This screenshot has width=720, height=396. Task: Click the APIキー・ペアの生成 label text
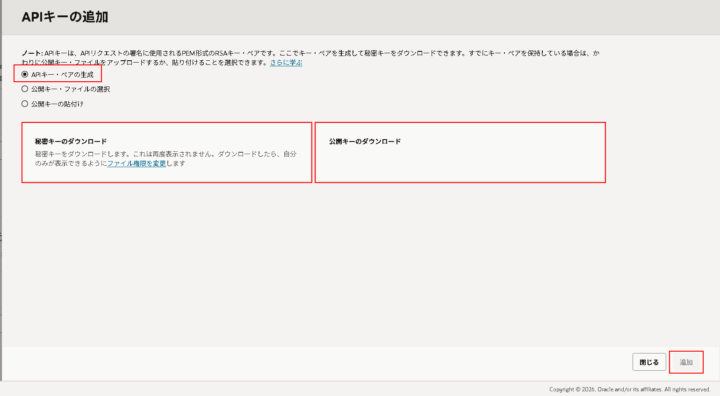(x=62, y=74)
